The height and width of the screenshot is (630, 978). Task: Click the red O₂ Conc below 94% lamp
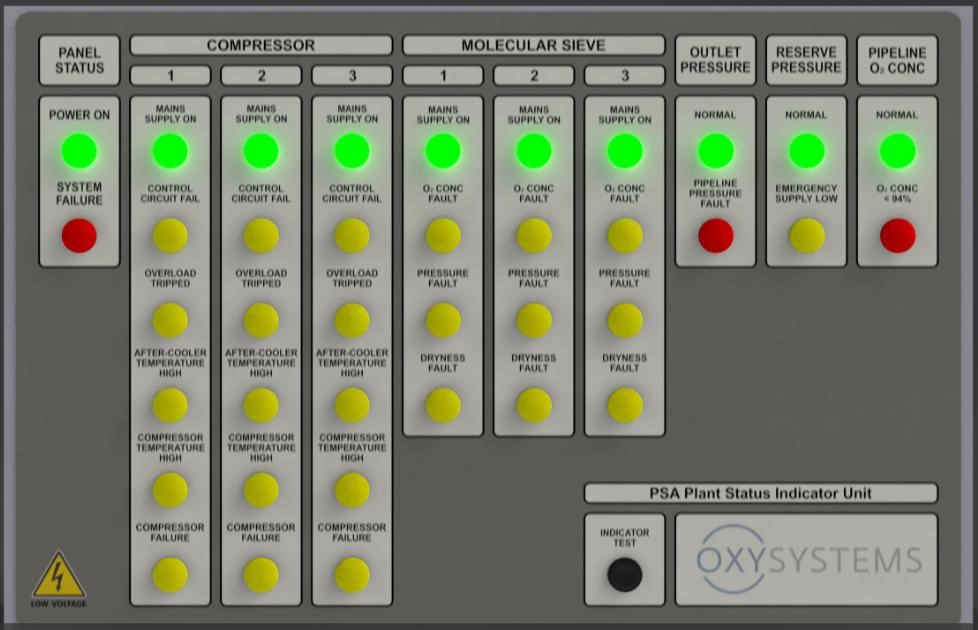click(897, 236)
